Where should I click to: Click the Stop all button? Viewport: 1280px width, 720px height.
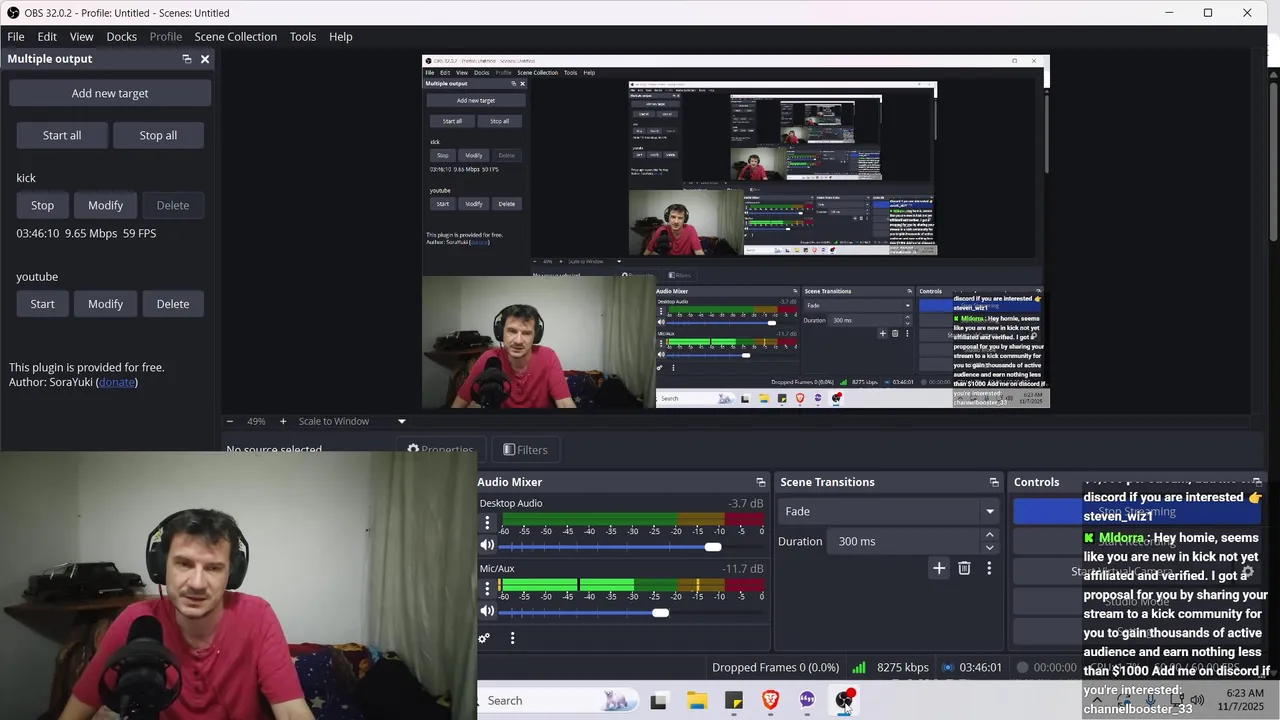pyautogui.click(x=158, y=135)
